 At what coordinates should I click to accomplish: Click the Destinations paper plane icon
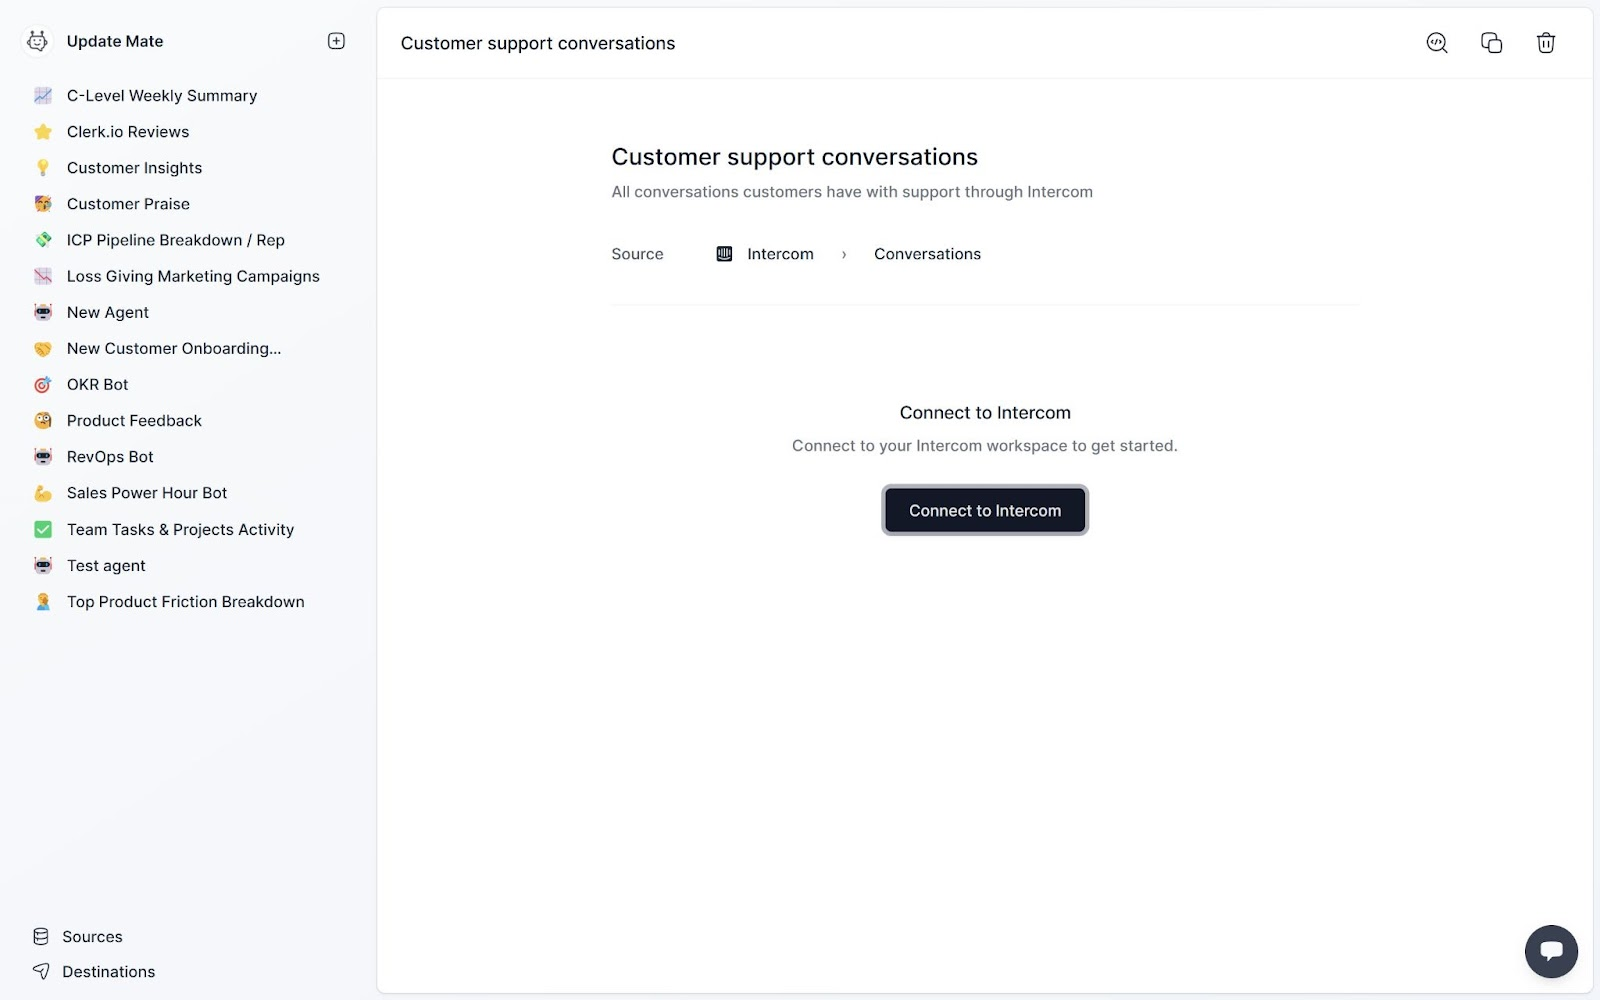point(41,971)
